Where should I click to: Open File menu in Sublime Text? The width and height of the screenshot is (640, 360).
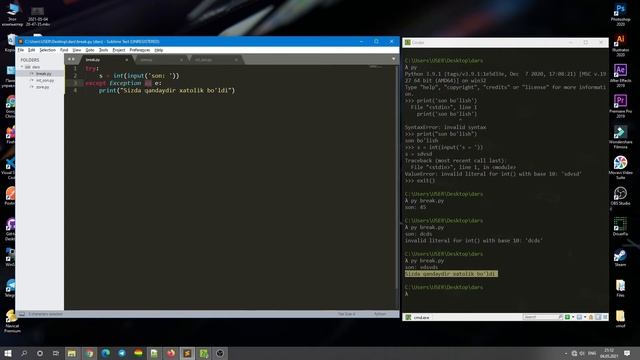pyautogui.click(x=20, y=50)
